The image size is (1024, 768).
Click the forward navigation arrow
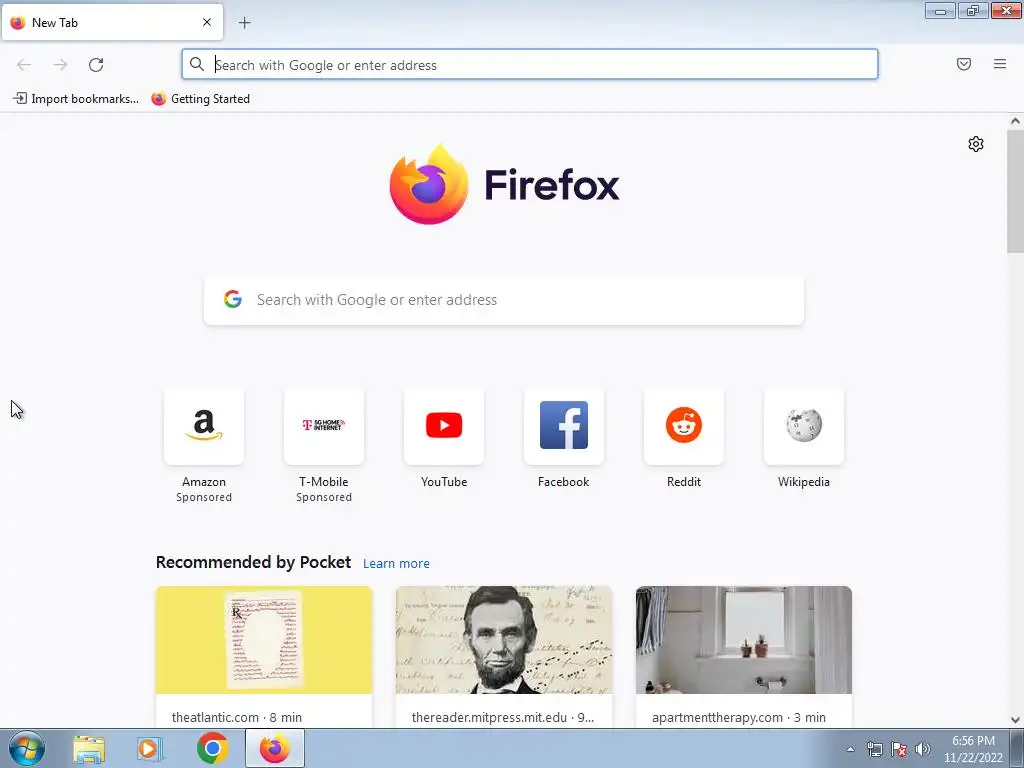coord(60,65)
